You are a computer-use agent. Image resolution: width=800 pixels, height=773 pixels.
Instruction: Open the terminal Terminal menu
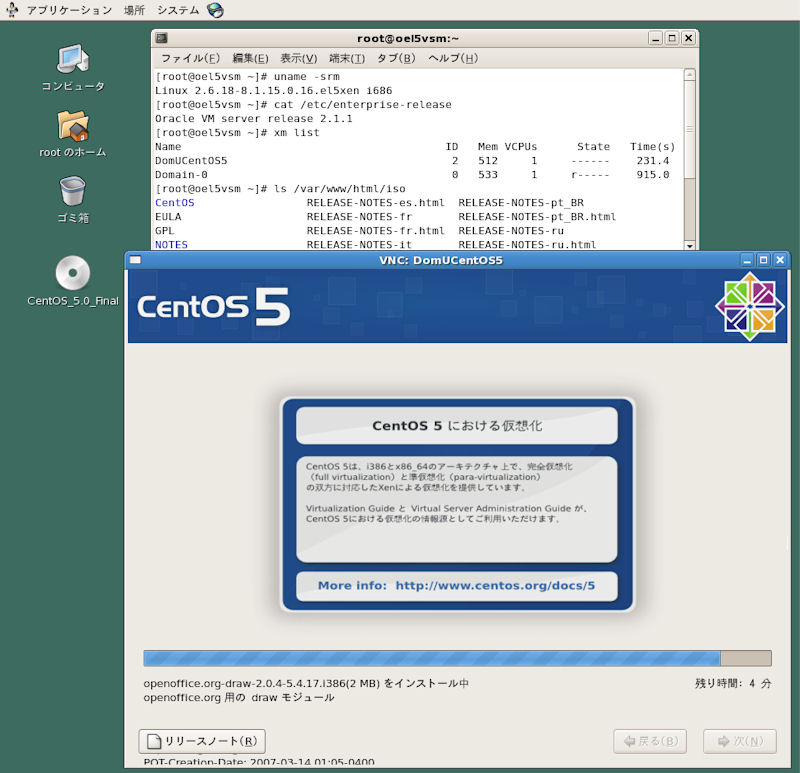pos(347,58)
